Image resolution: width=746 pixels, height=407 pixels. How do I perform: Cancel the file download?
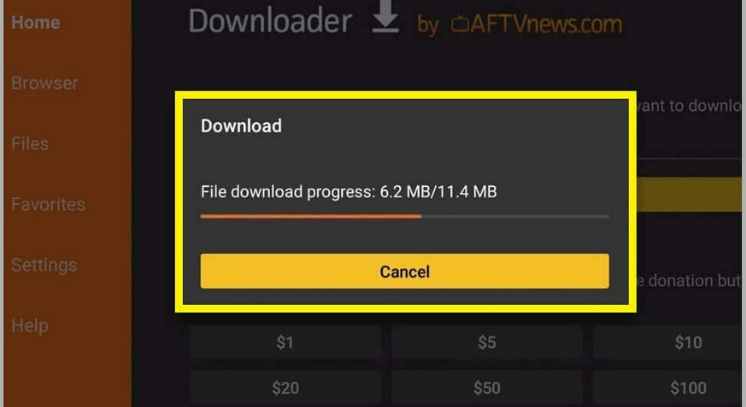coord(404,271)
